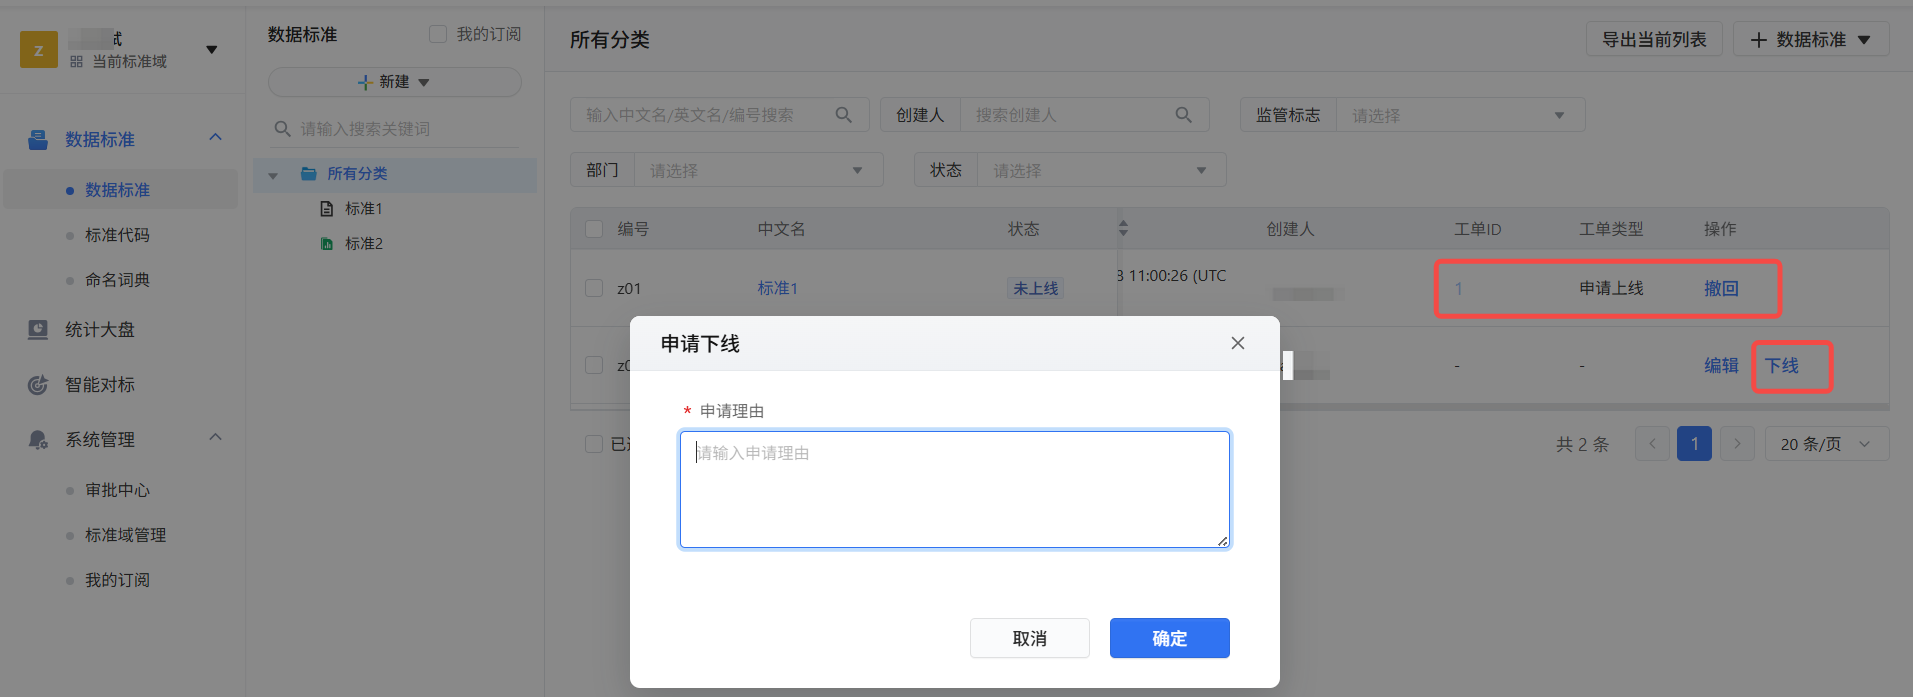Image resolution: width=1913 pixels, height=697 pixels.
Task: Select page 1 in pagination
Action: (x=1694, y=444)
